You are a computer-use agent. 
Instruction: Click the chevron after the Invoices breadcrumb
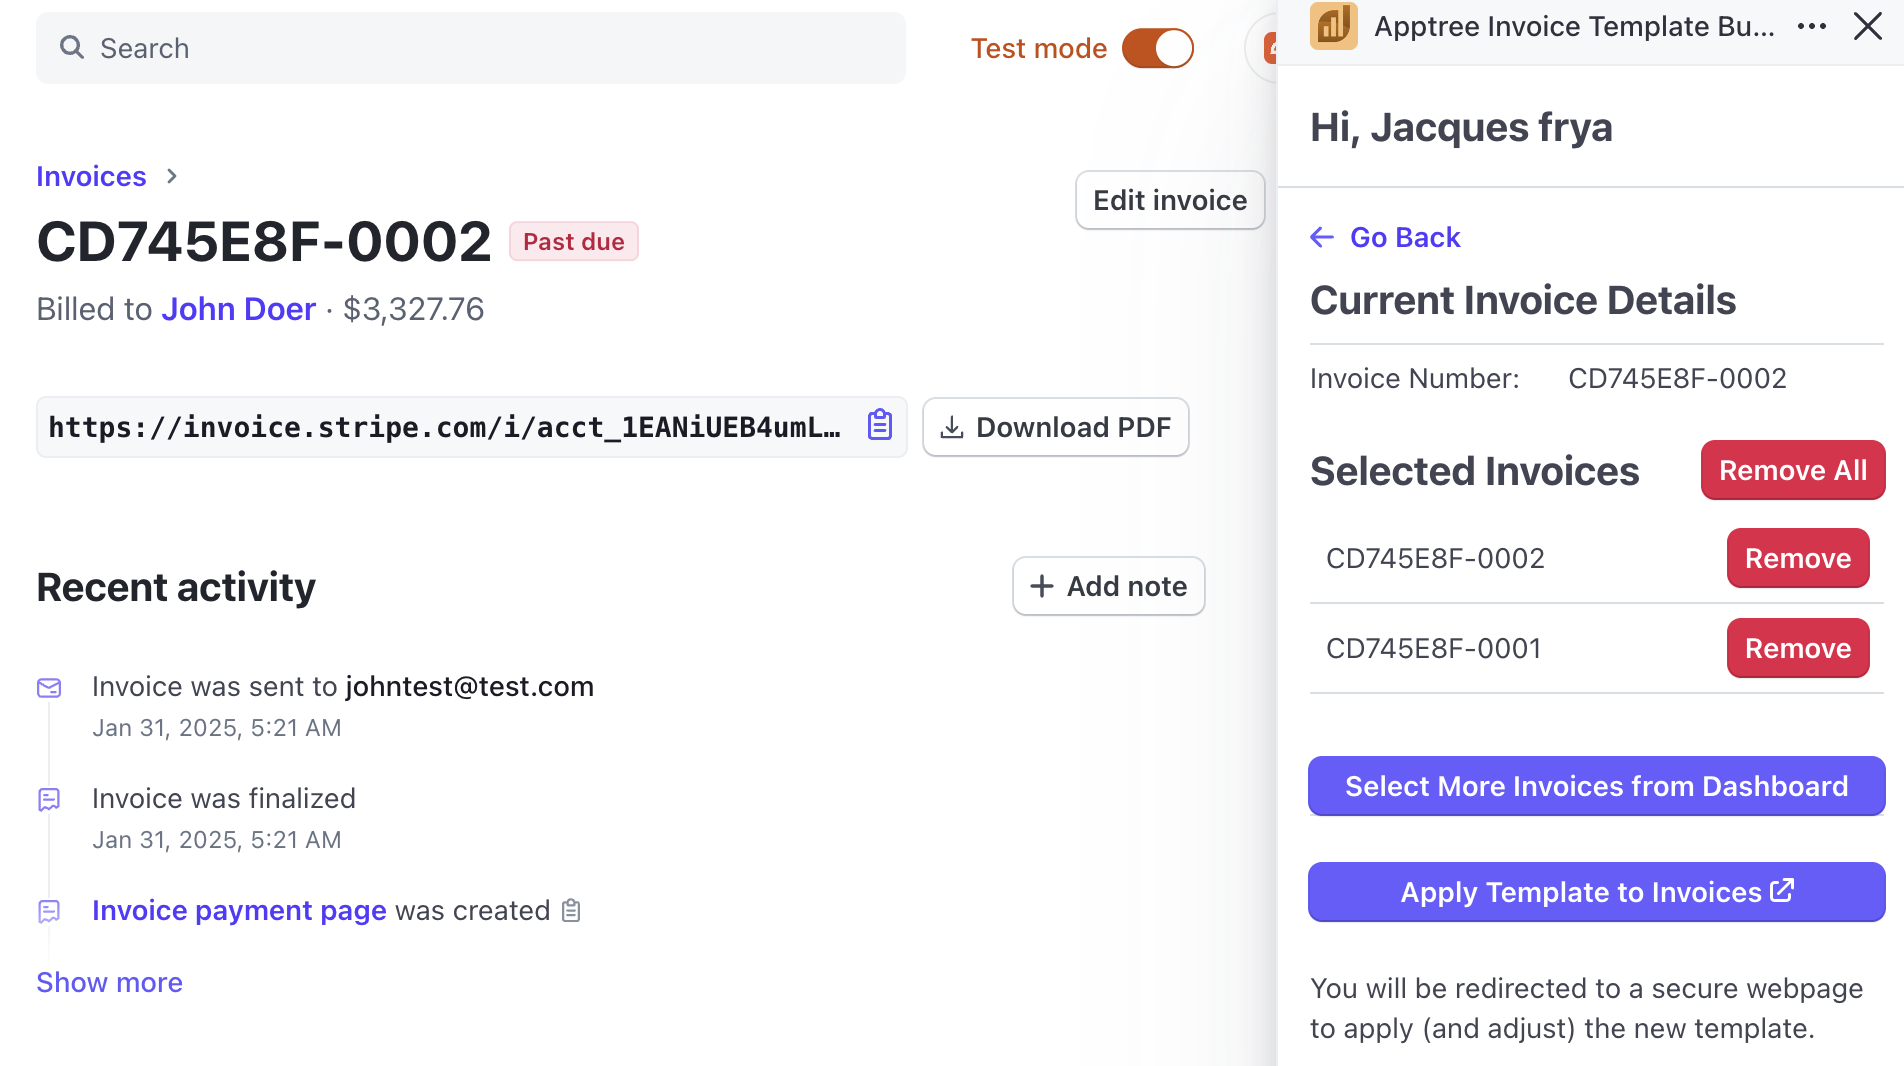coord(170,176)
